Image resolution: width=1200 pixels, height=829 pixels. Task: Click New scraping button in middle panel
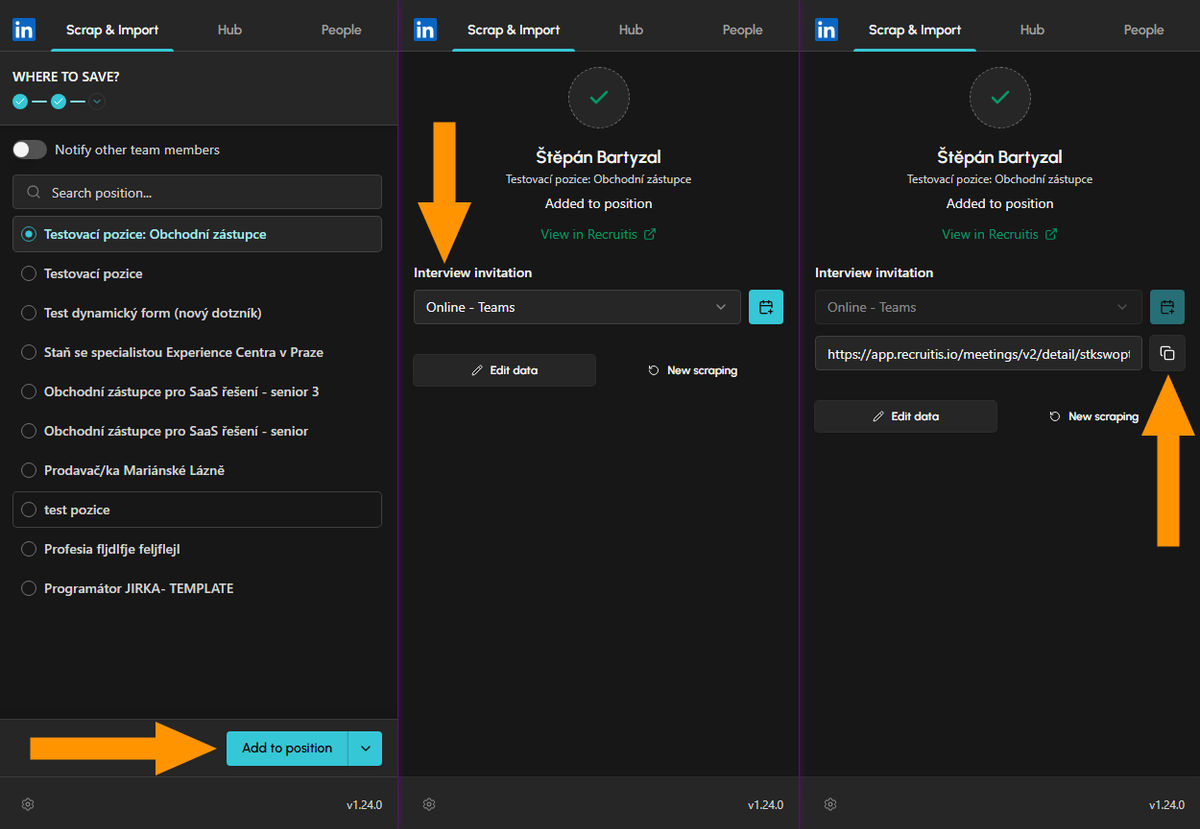pyautogui.click(x=692, y=370)
